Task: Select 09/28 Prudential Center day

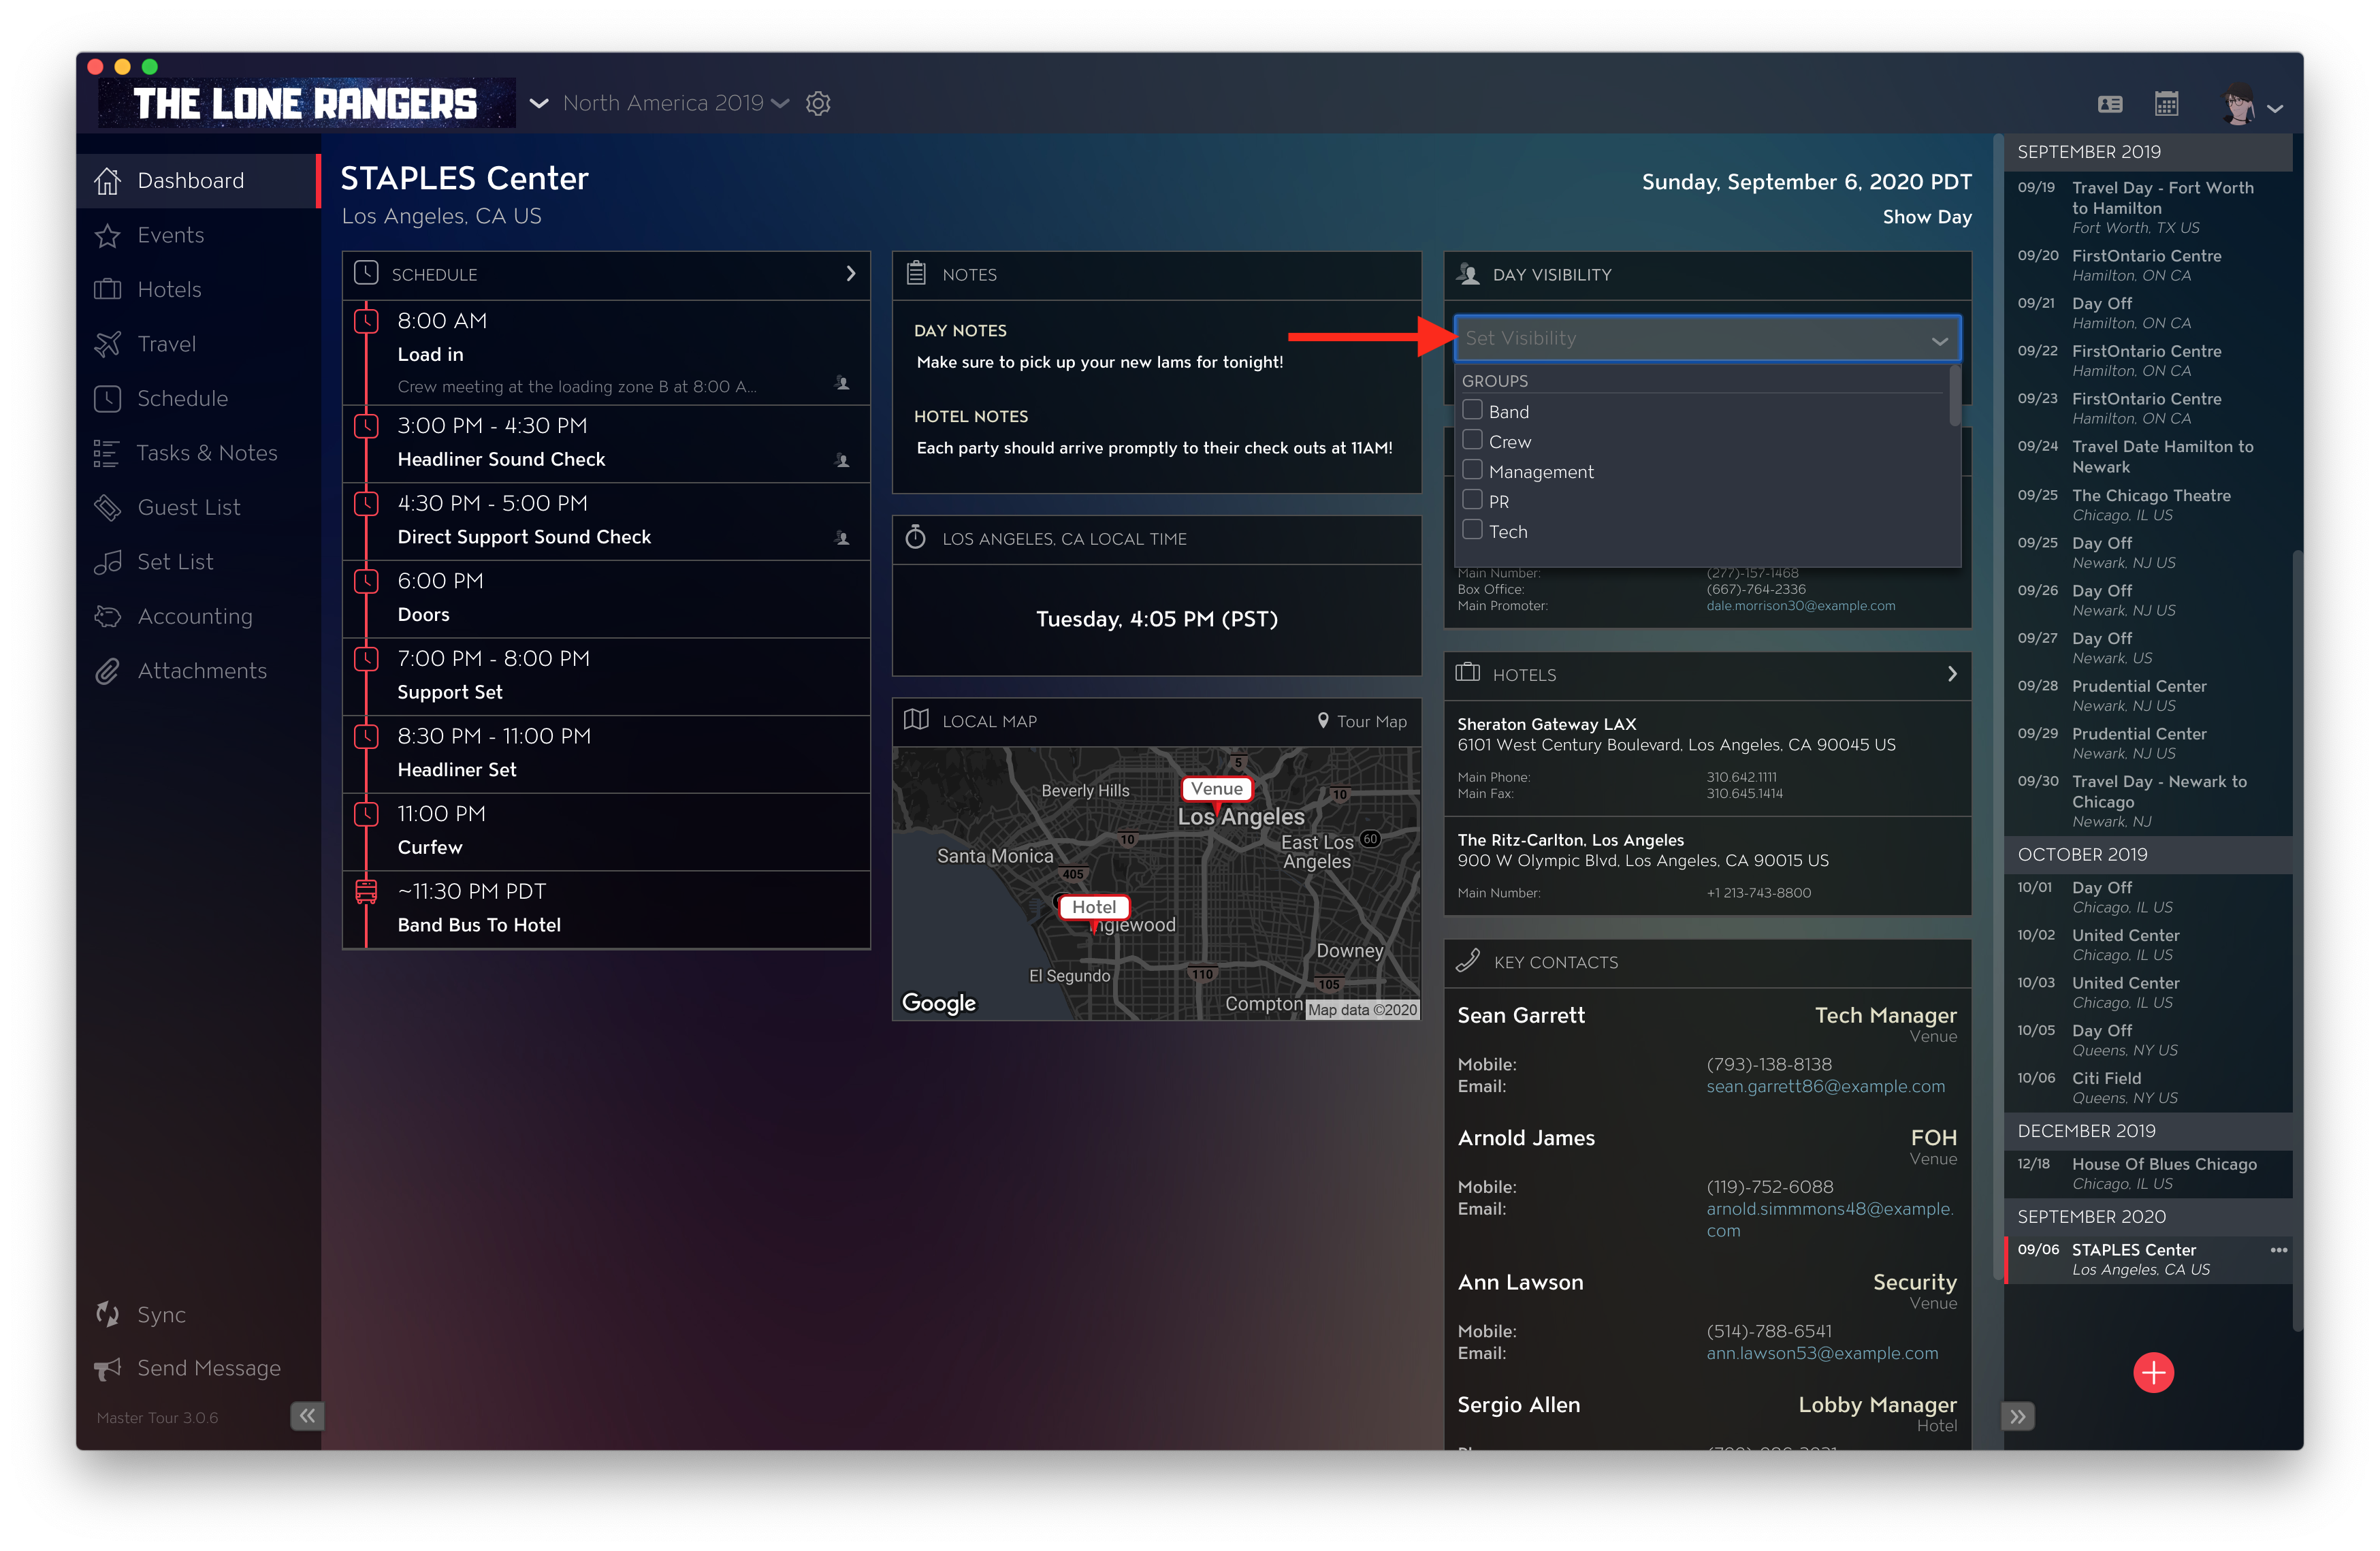Action: (x=2148, y=696)
